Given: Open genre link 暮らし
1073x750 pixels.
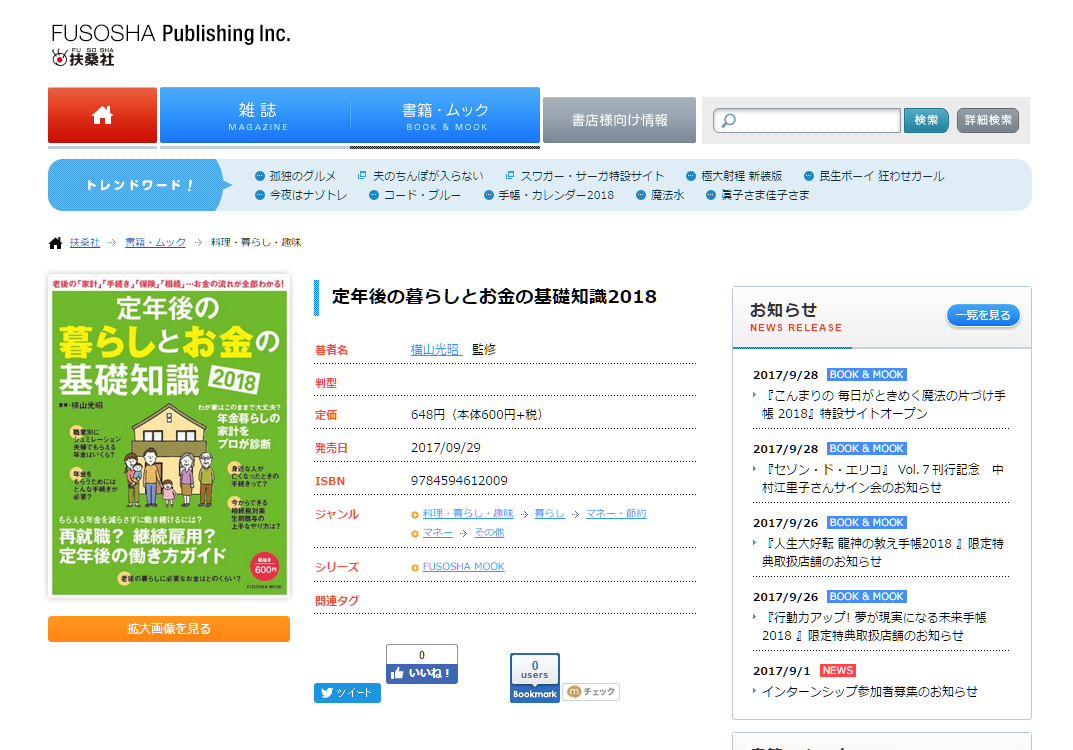Looking at the screenshot, I should [x=550, y=513].
